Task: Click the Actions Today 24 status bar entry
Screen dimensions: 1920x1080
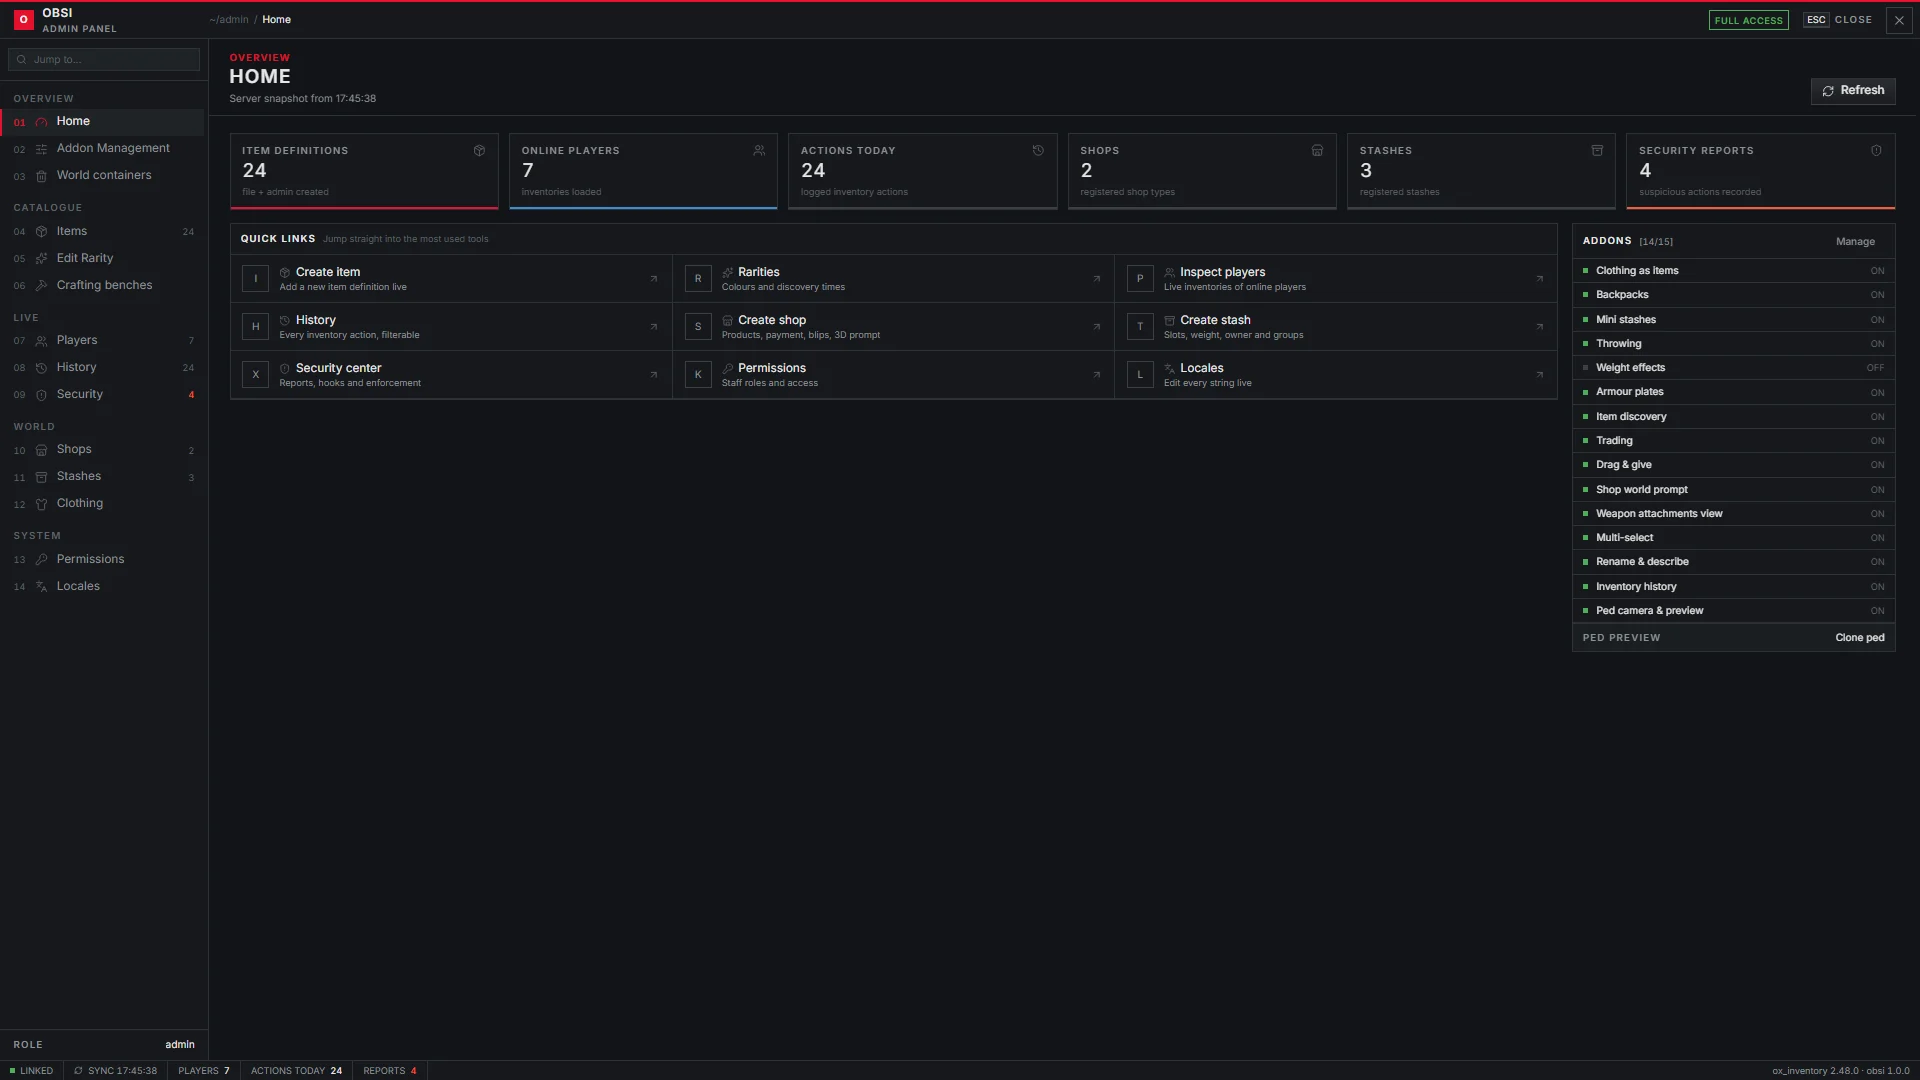Action: [296, 1071]
